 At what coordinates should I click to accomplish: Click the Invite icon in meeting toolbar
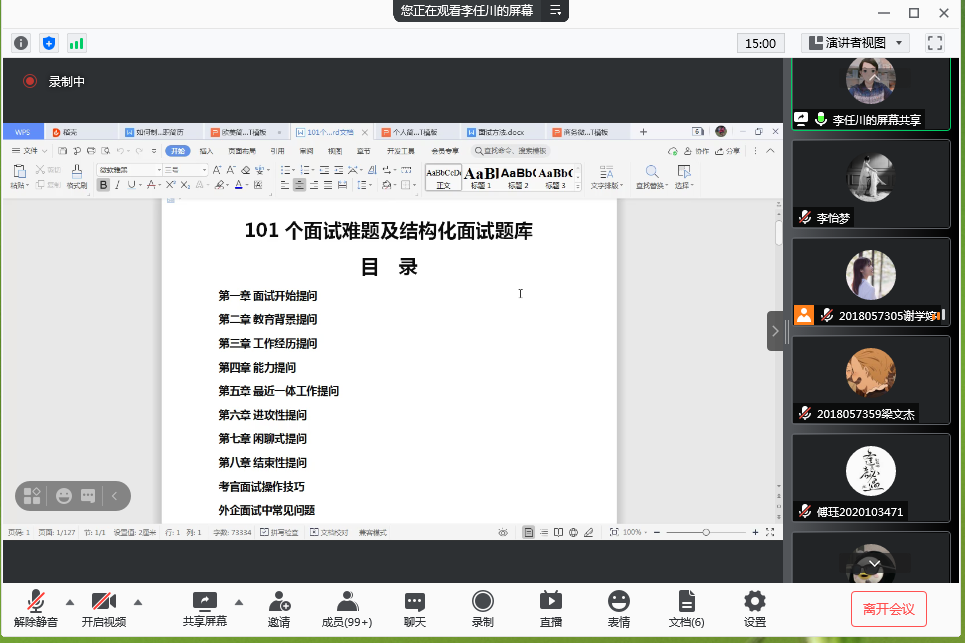coord(279,602)
